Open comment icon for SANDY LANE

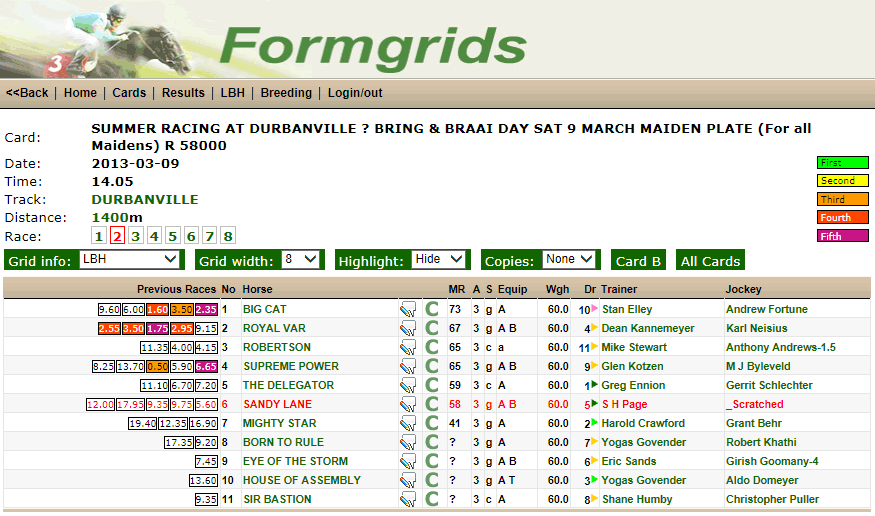coord(408,404)
